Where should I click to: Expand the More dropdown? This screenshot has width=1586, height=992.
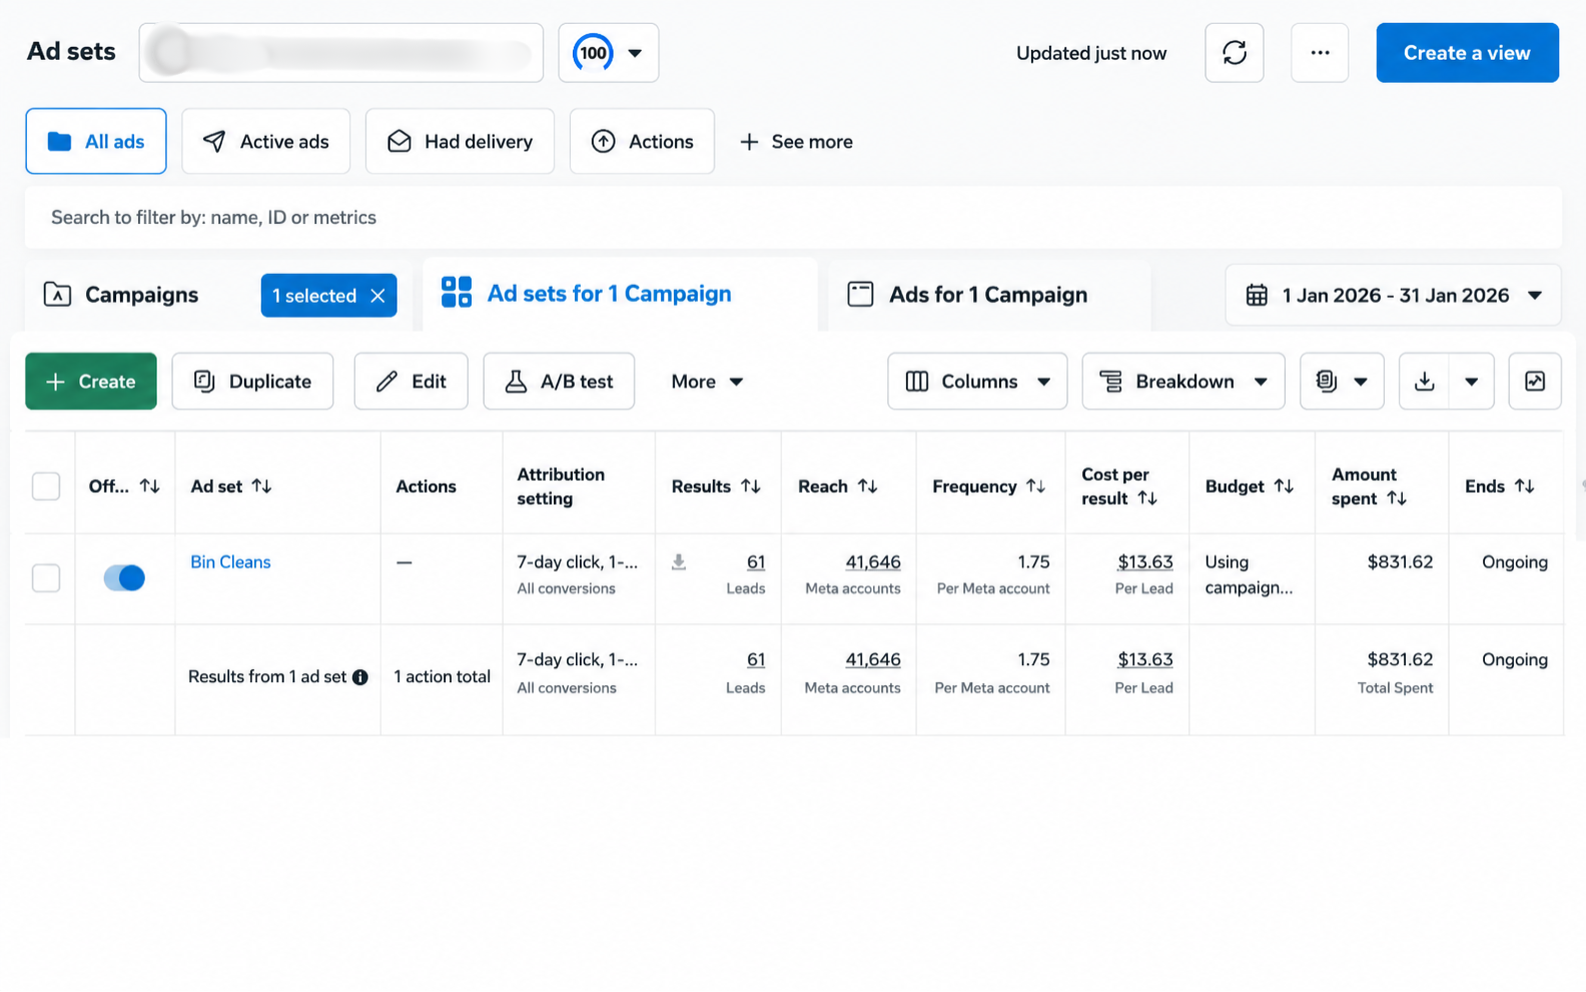tap(707, 381)
